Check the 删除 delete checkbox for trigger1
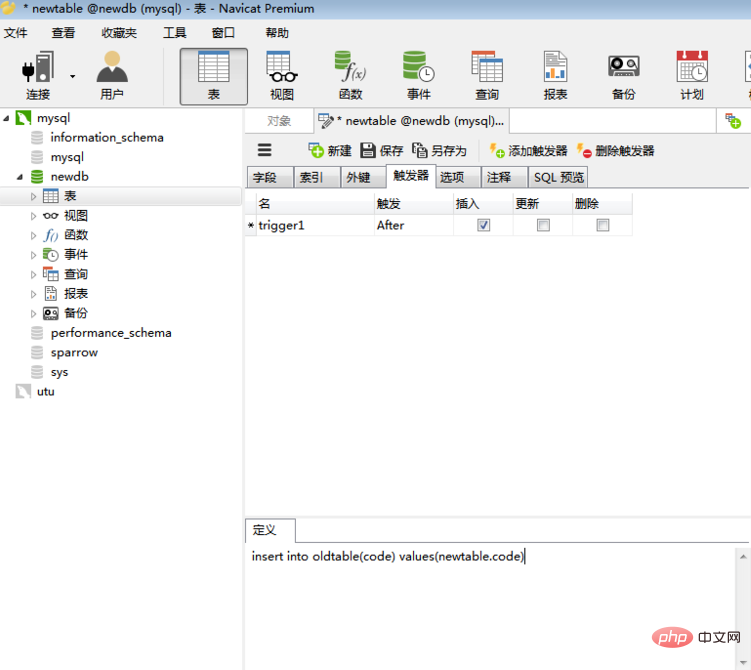 [603, 225]
